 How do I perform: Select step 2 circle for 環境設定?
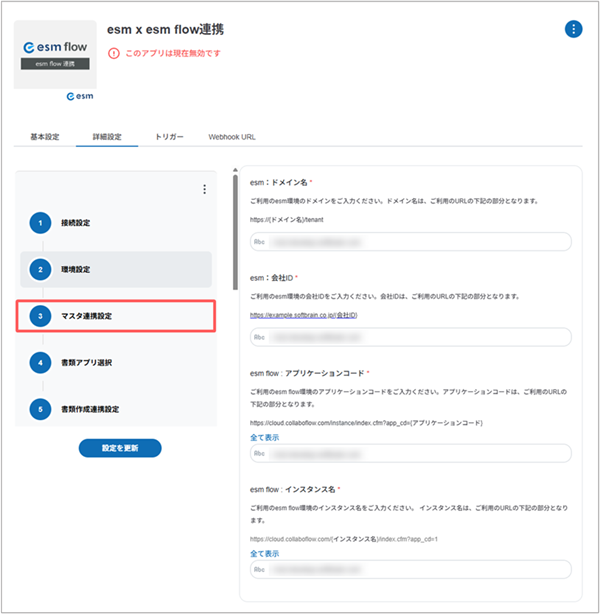pyautogui.click(x=40, y=269)
